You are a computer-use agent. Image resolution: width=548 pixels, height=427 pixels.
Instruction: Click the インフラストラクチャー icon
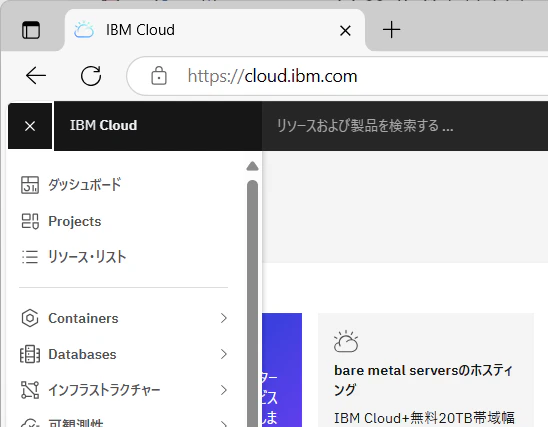[x=30, y=390]
